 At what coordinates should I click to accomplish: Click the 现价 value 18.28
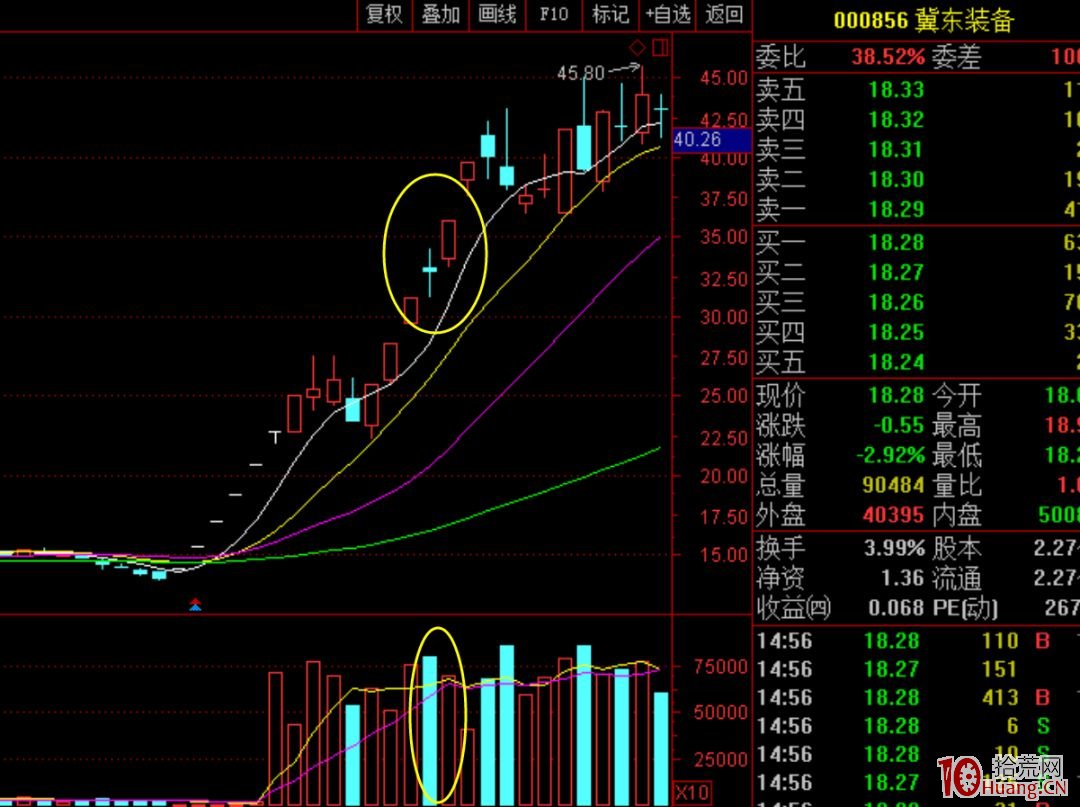click(895, 395)
